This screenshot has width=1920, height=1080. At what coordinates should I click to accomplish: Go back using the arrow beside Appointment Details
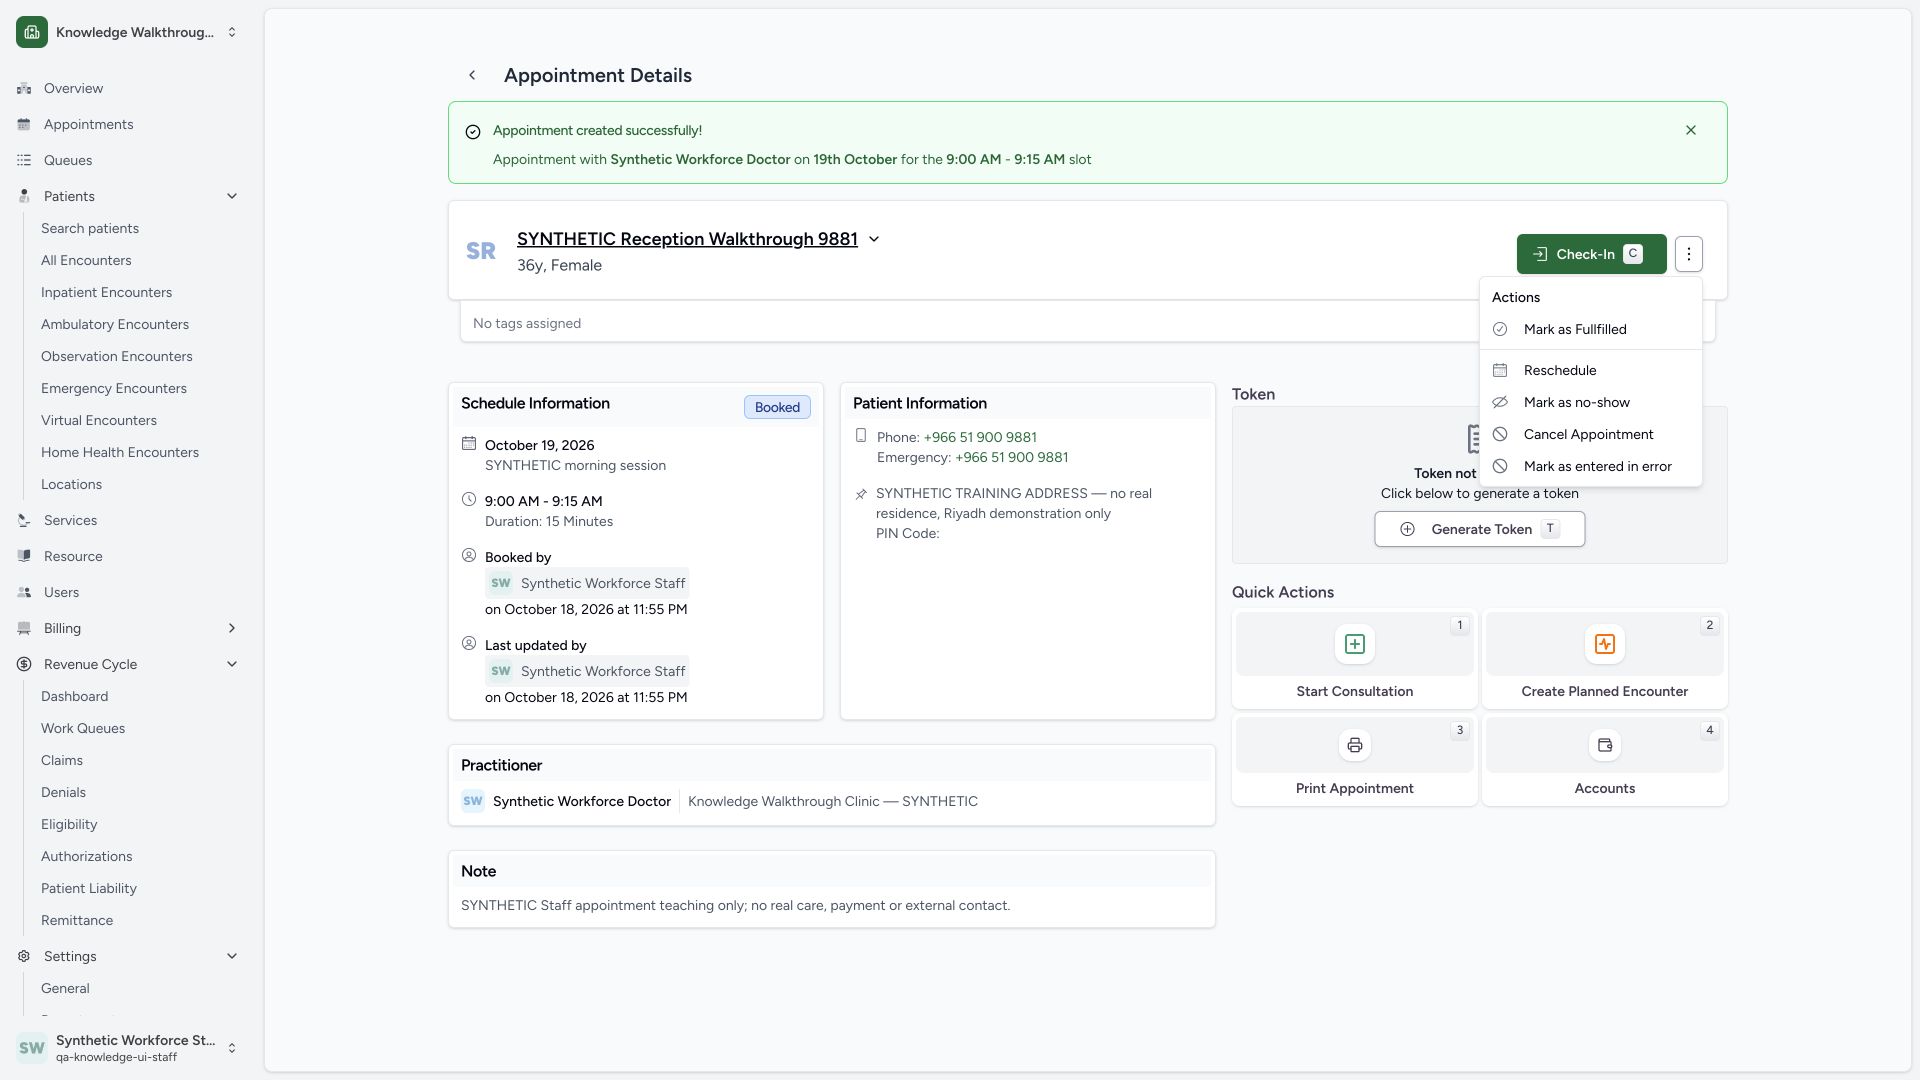tap(472, 76)
